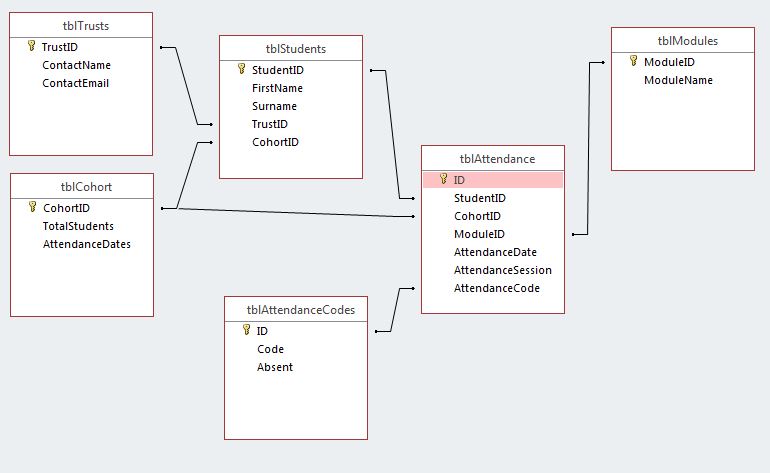Select the ContactName field
770x473 pixels.
tap(76, 65)
